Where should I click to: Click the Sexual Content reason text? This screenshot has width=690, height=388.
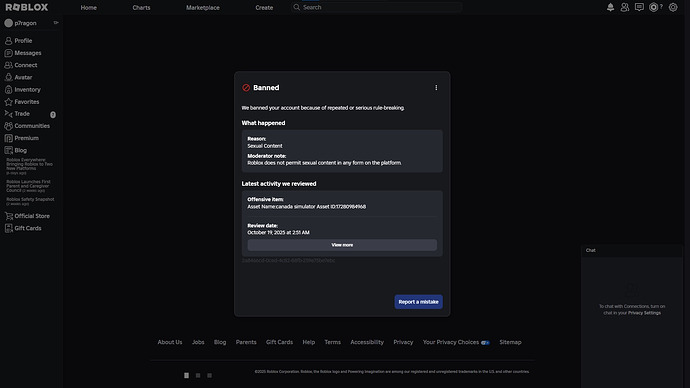click(x=265, y=146)
